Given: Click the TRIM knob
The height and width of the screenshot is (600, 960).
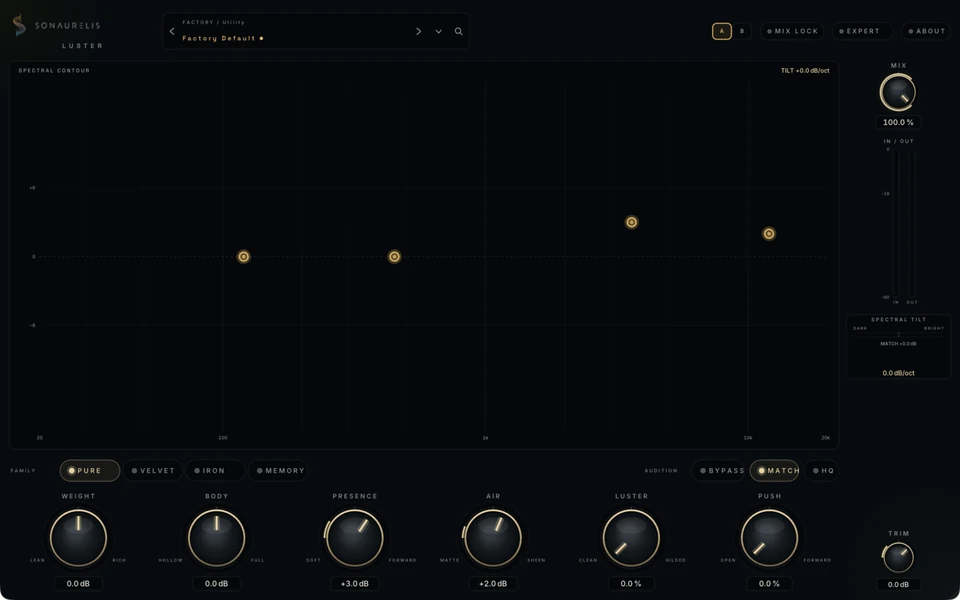Looking at the screenshot, I should click(x=898, y=558).
